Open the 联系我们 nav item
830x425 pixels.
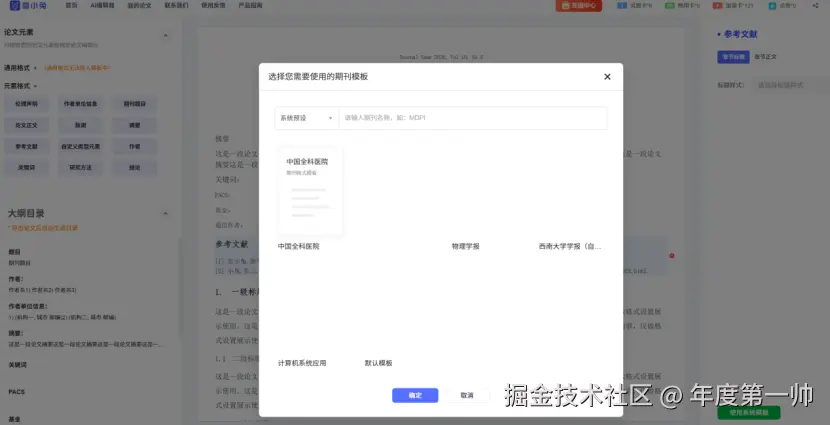(x=176, y=5)
